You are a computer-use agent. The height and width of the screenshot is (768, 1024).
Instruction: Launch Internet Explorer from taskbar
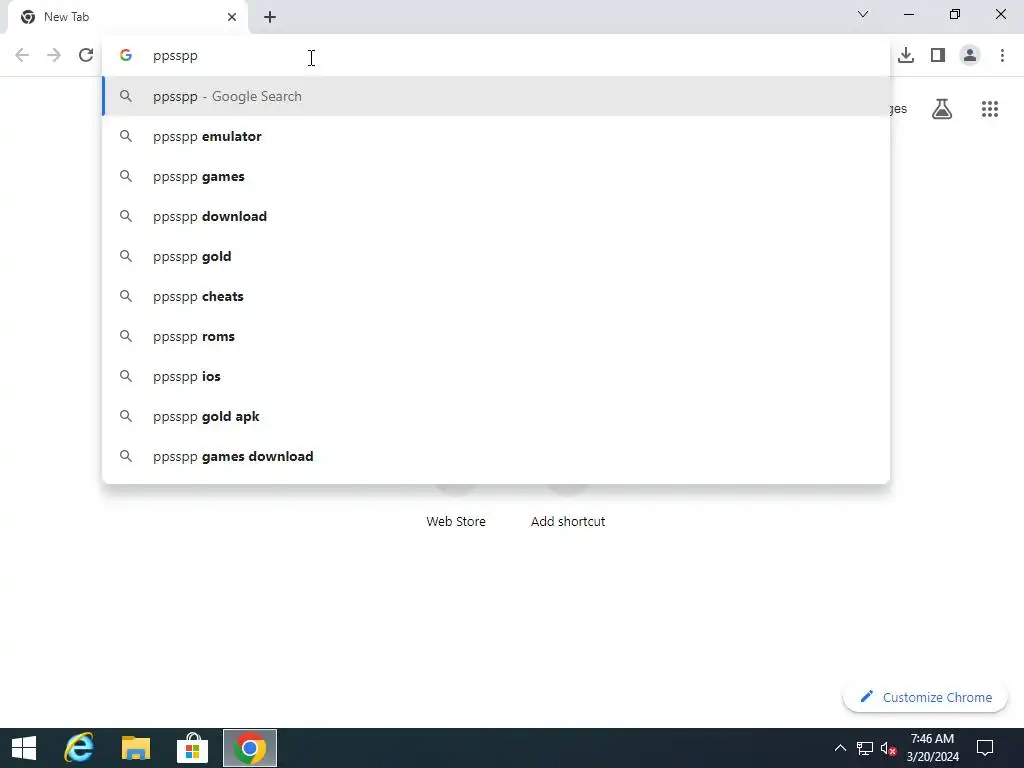[x=79, y=748]
